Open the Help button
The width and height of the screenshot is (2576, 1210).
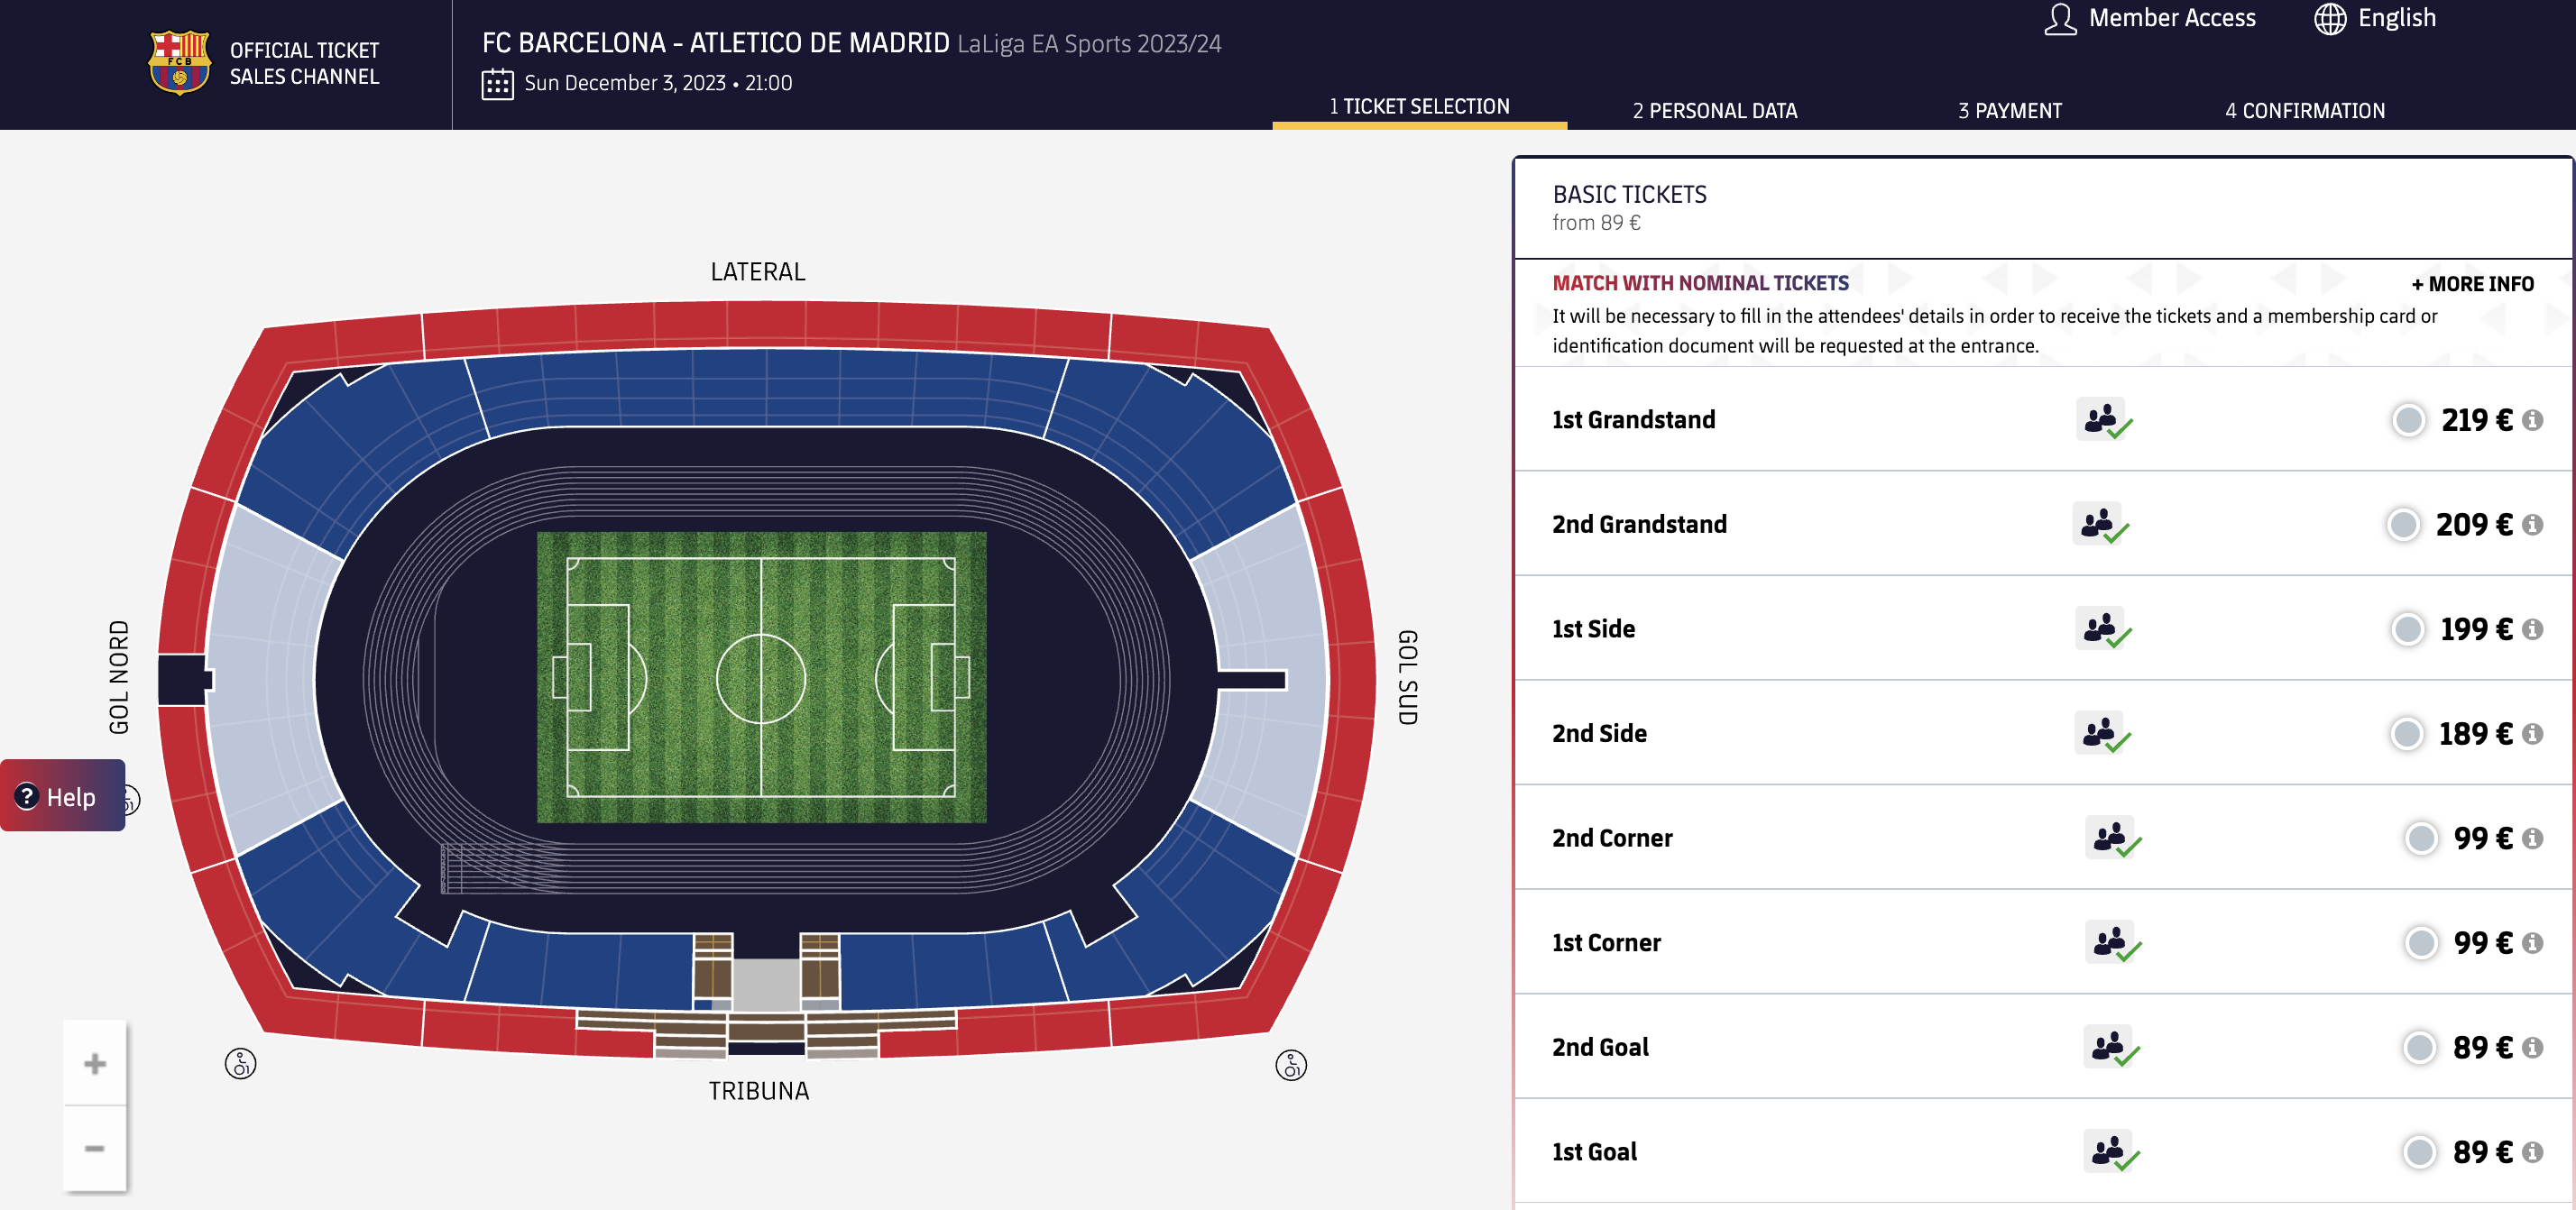pos(62,796)
